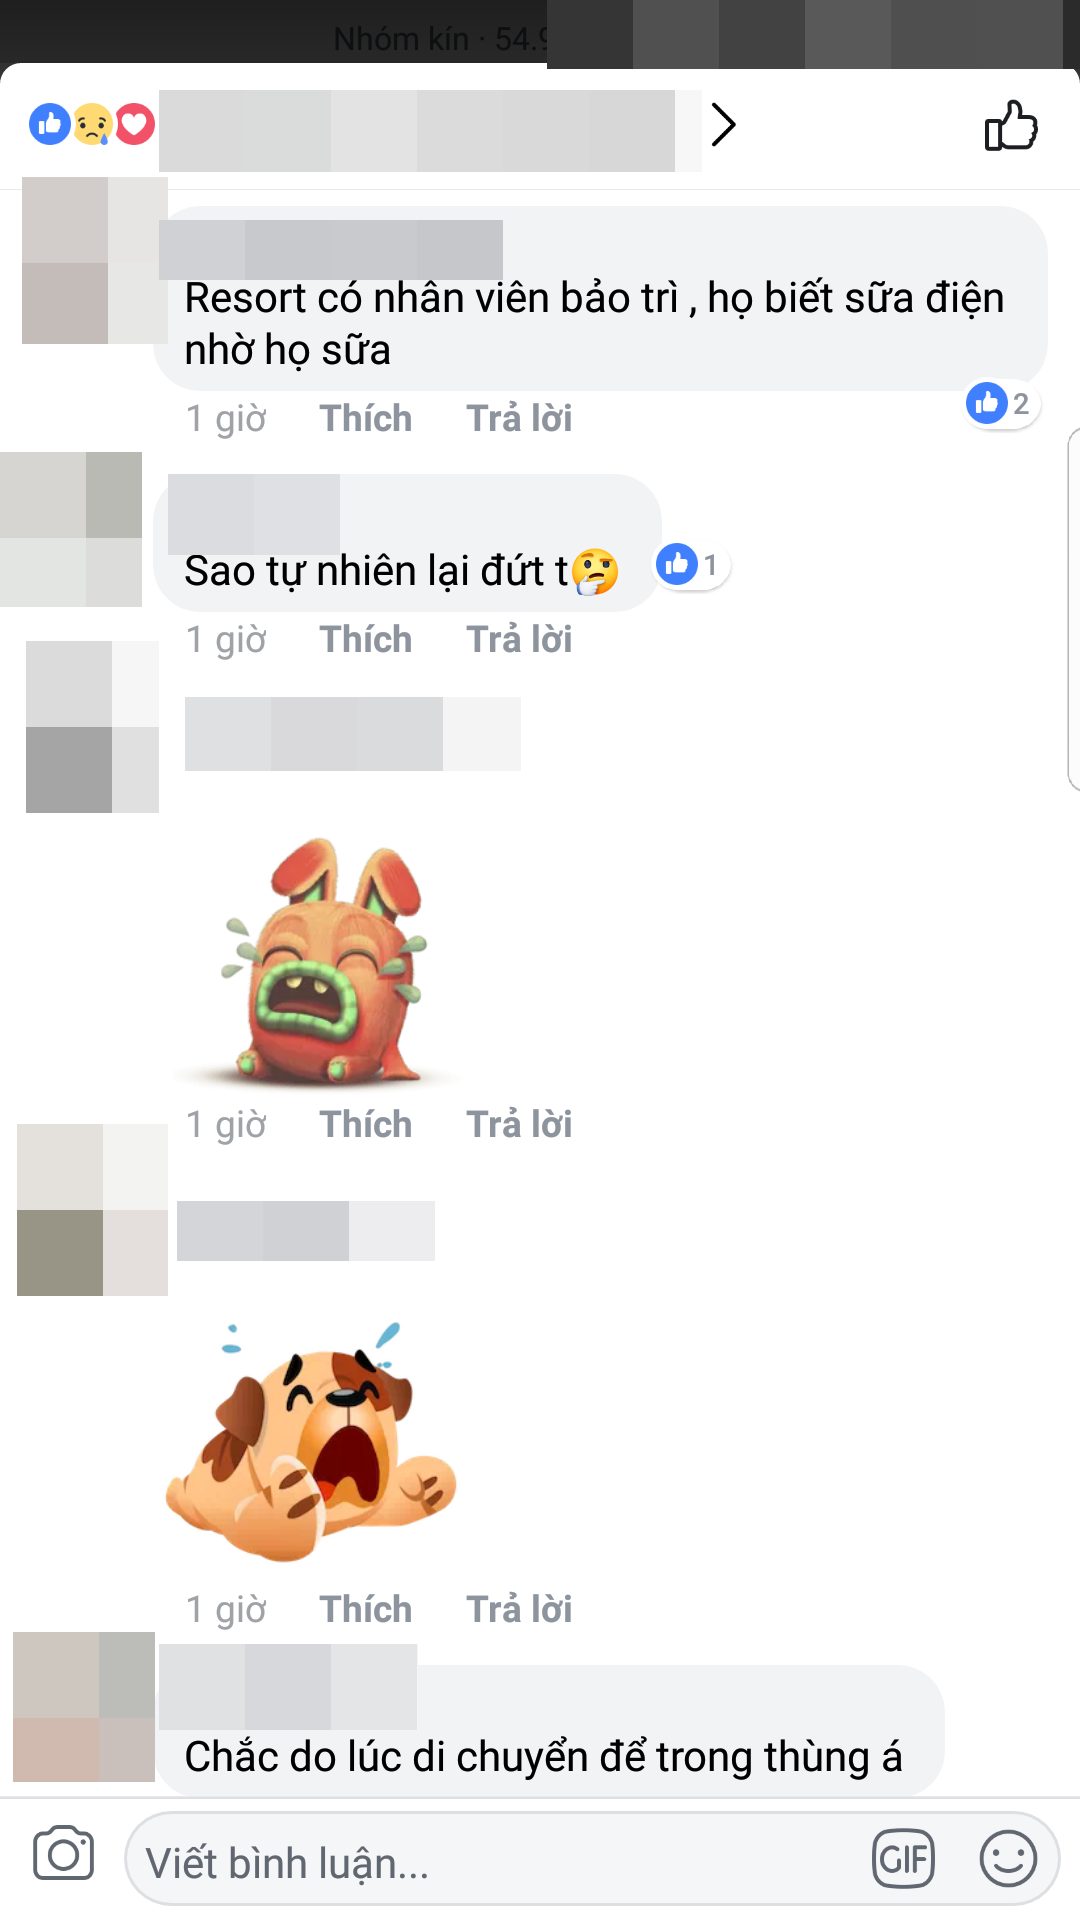Screen dimensions: 1080x1920
Task: Click 'Trả lời' under the crying dog sticker
Action: click(519, 1609)
